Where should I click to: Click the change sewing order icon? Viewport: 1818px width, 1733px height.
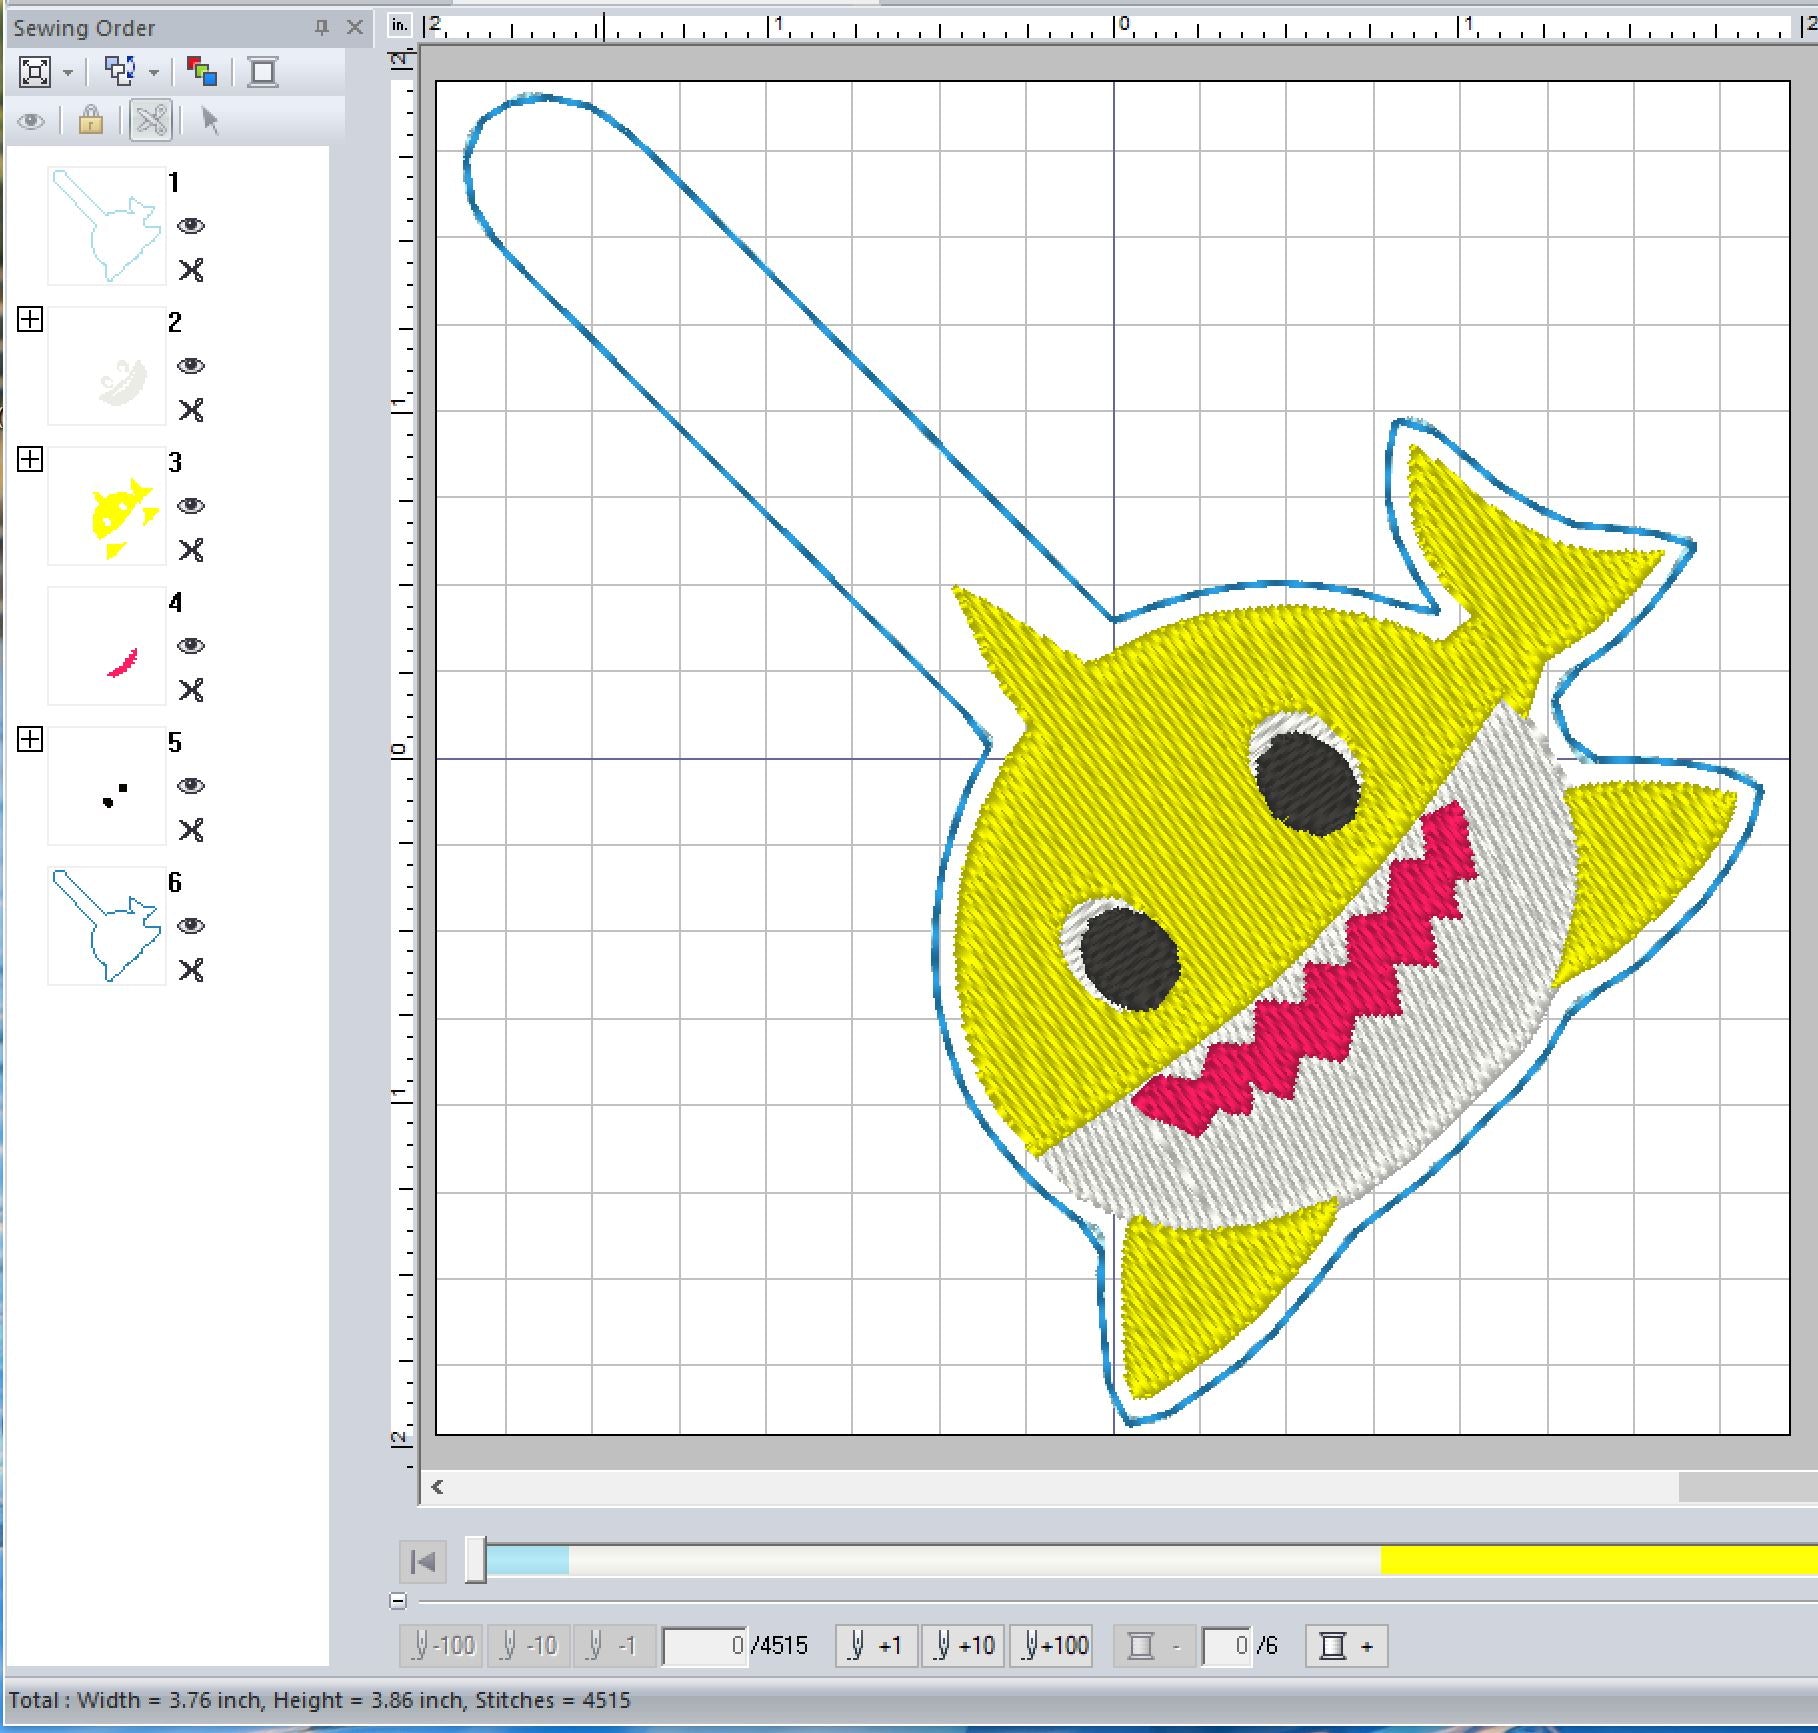pos(120,72)
